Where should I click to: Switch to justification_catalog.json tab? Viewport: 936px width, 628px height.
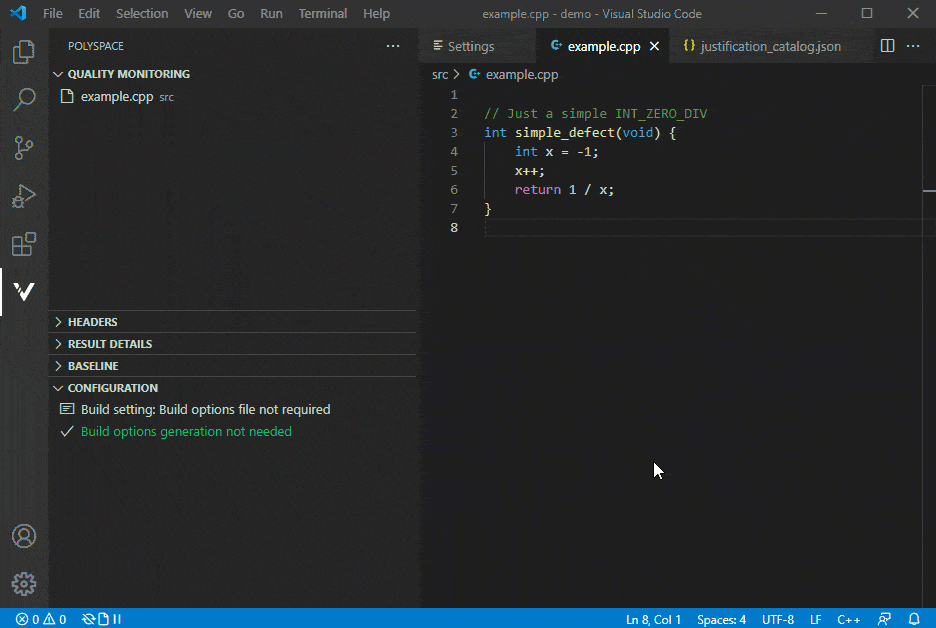pos(770,46)
